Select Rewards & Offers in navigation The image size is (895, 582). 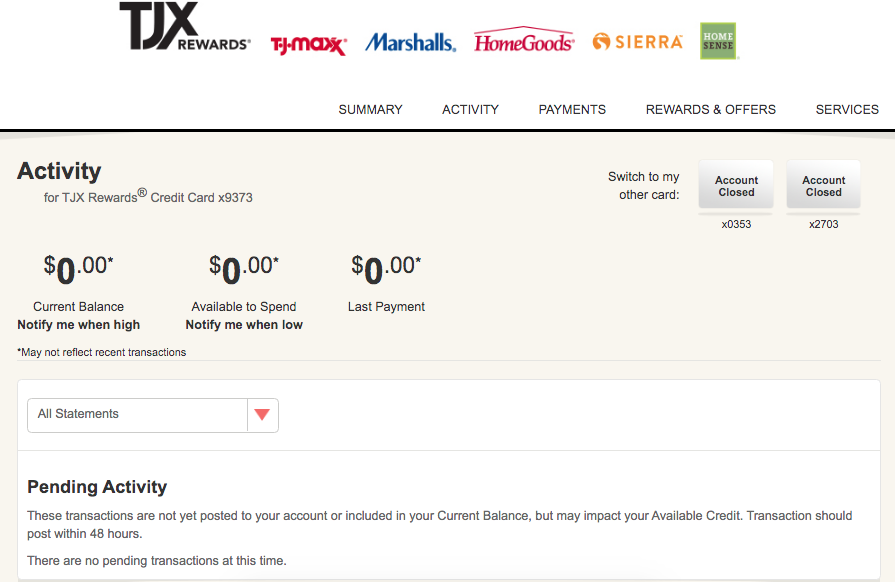pos(711,110)
